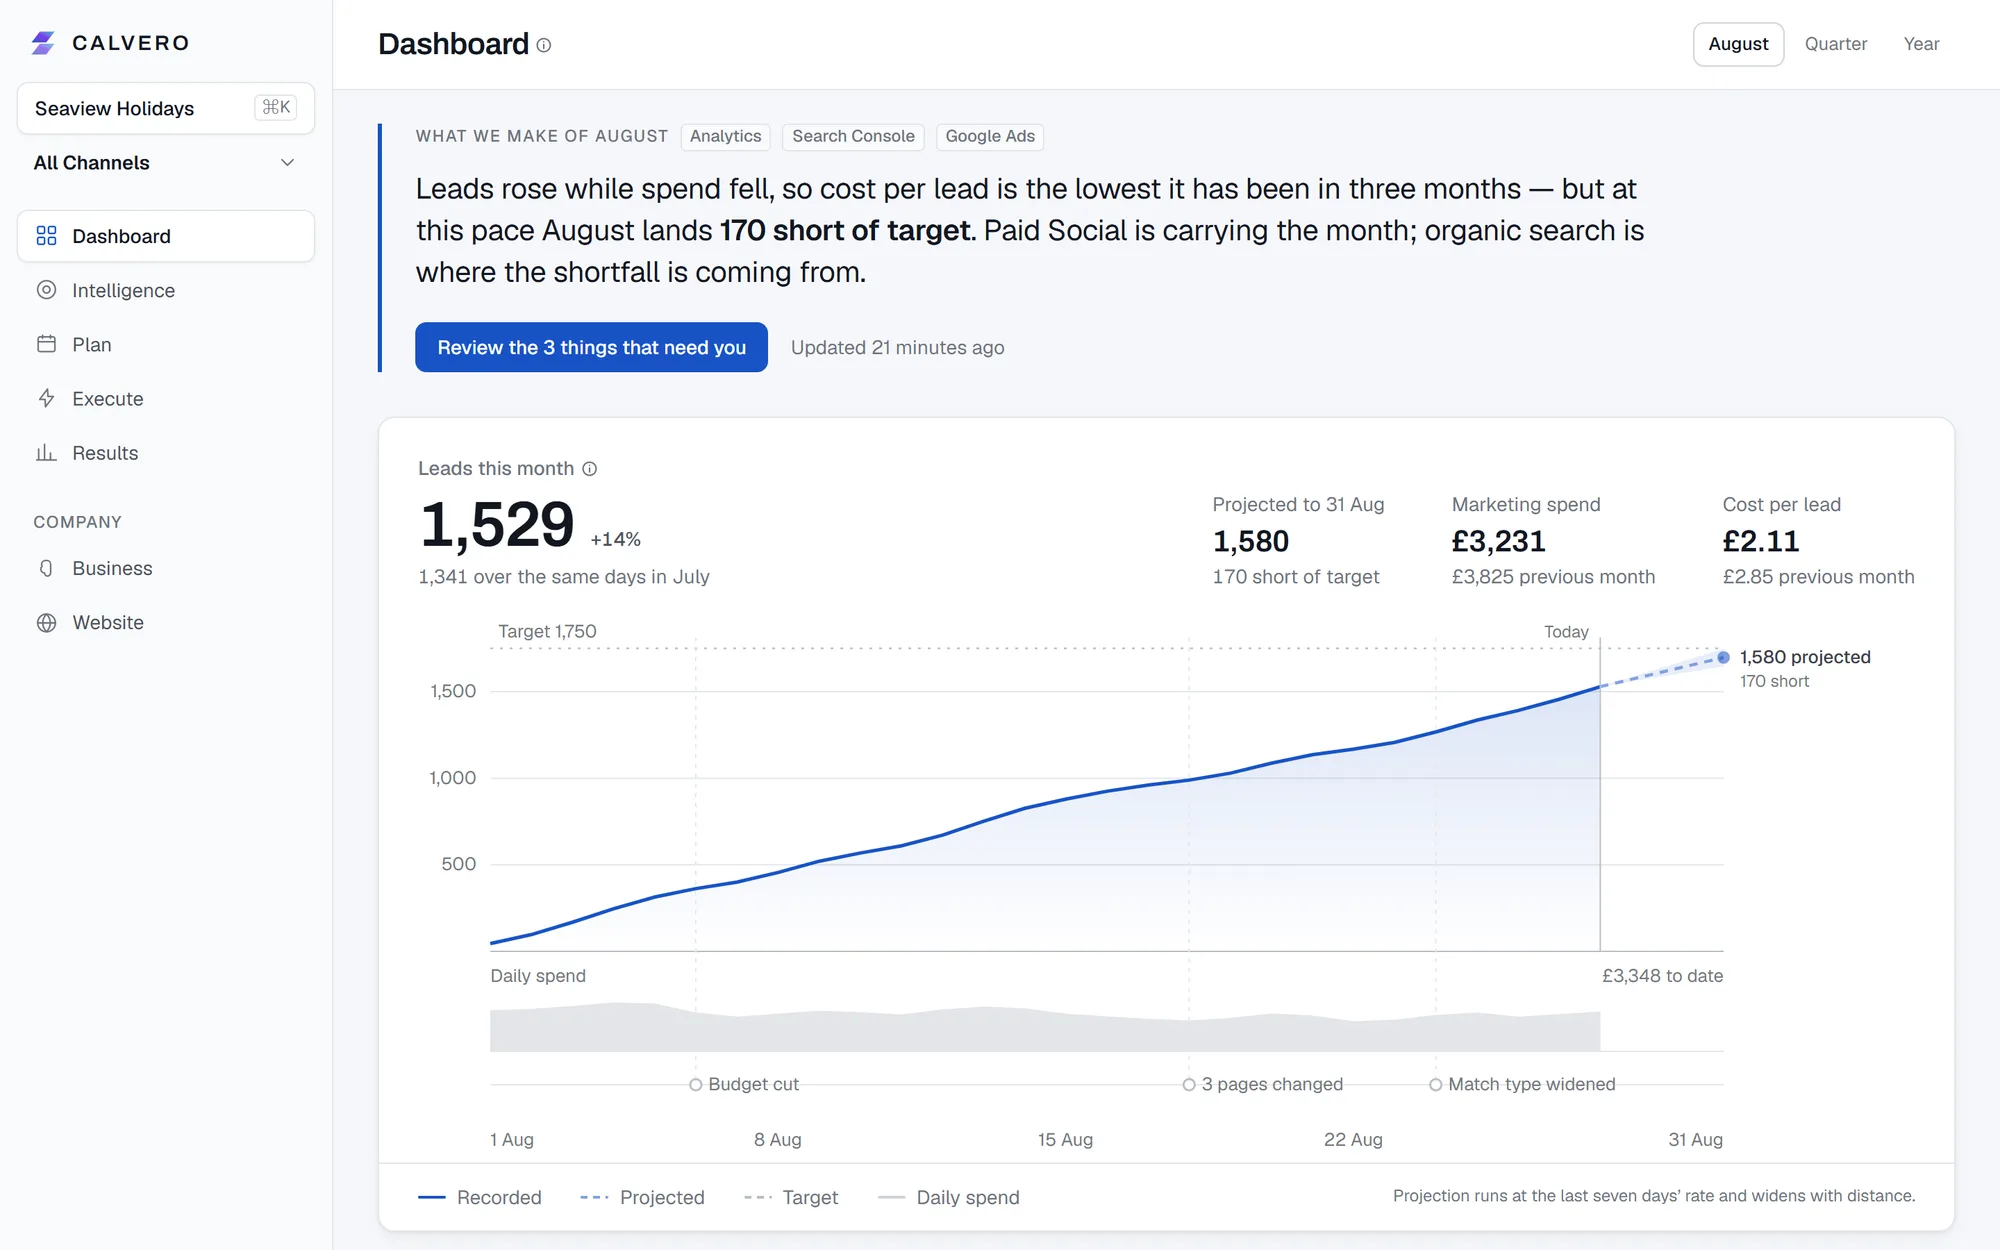Click the Cost per lead £2.11 value

coord(1761,541)
